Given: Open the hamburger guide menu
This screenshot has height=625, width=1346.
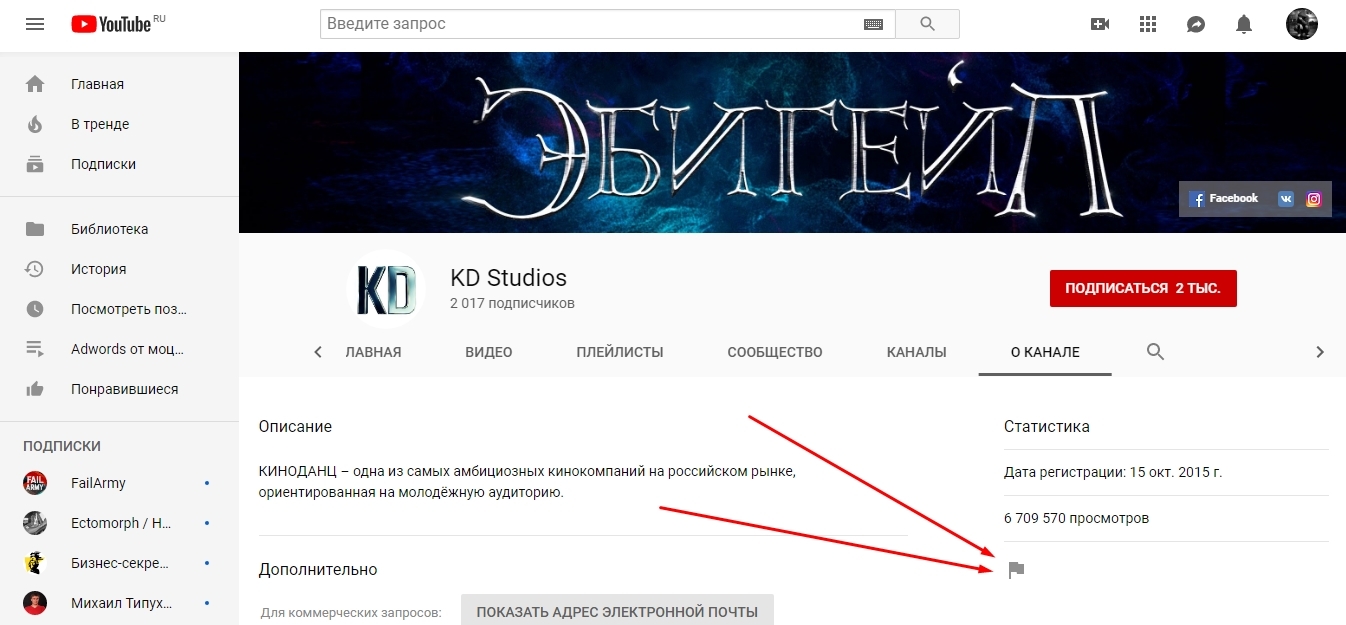Looking at the screenshot, I should point(35,24).
